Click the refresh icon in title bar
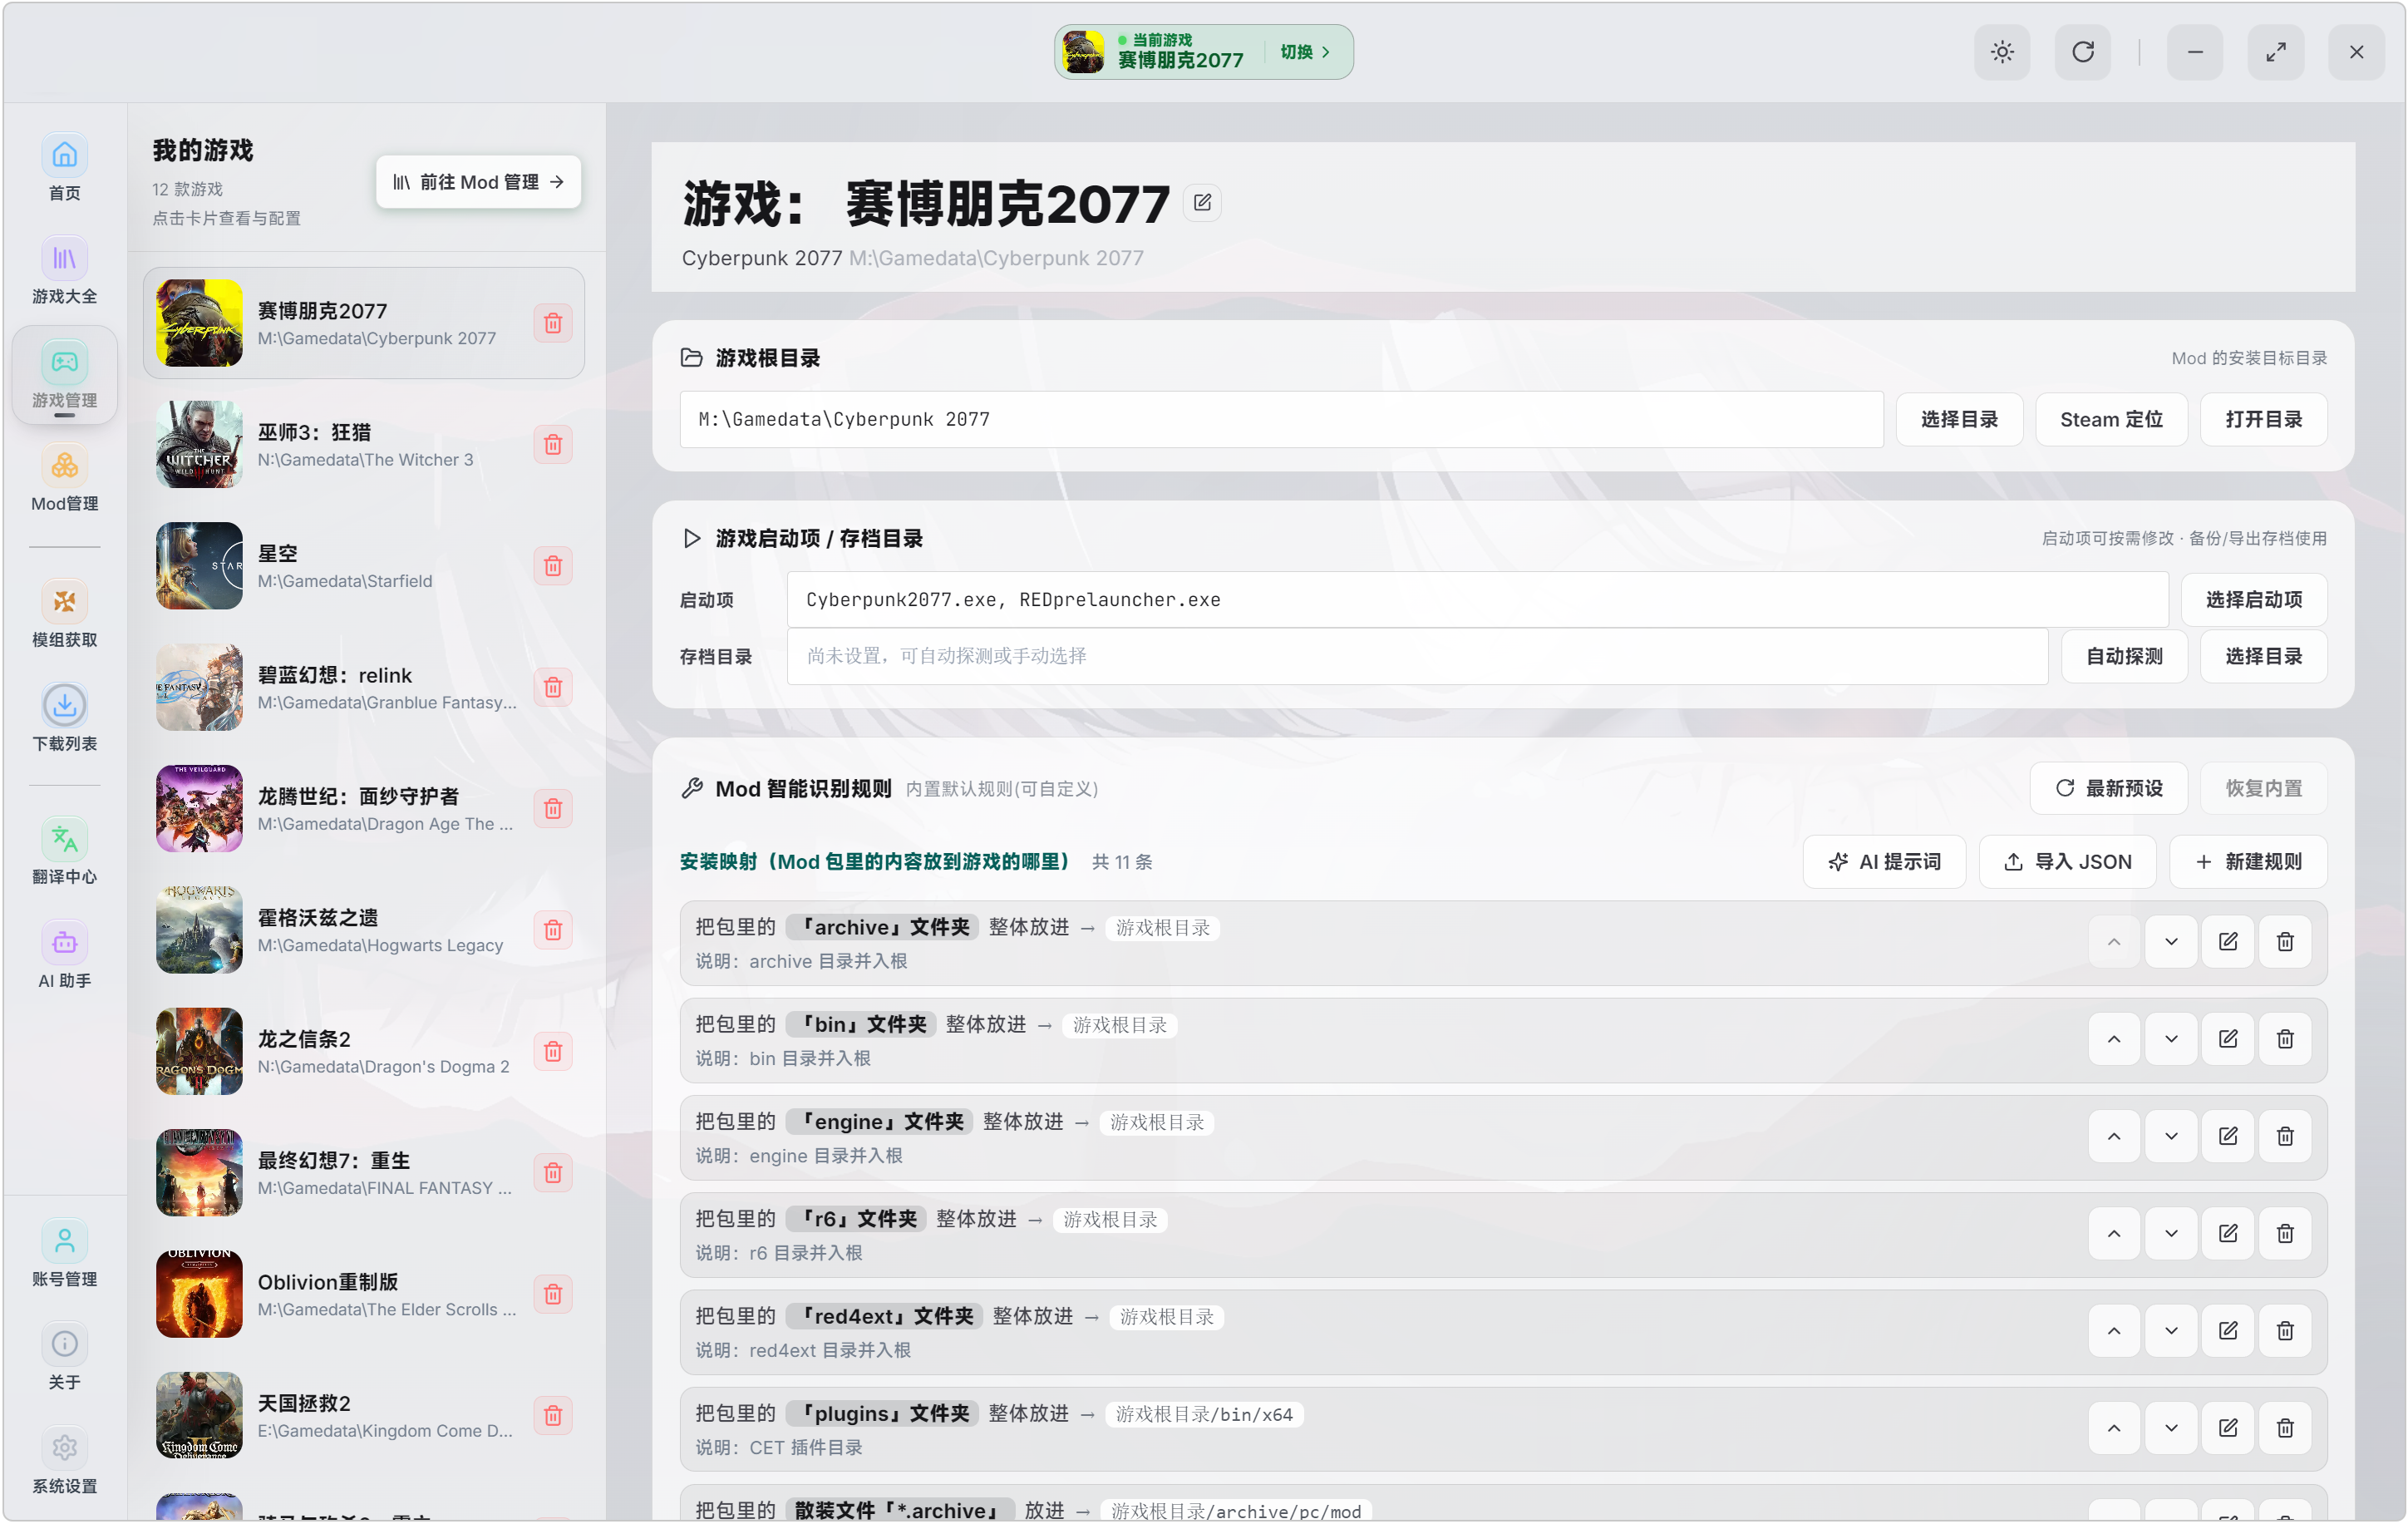This screenshot has width=2408, height=1524. 2083,52
